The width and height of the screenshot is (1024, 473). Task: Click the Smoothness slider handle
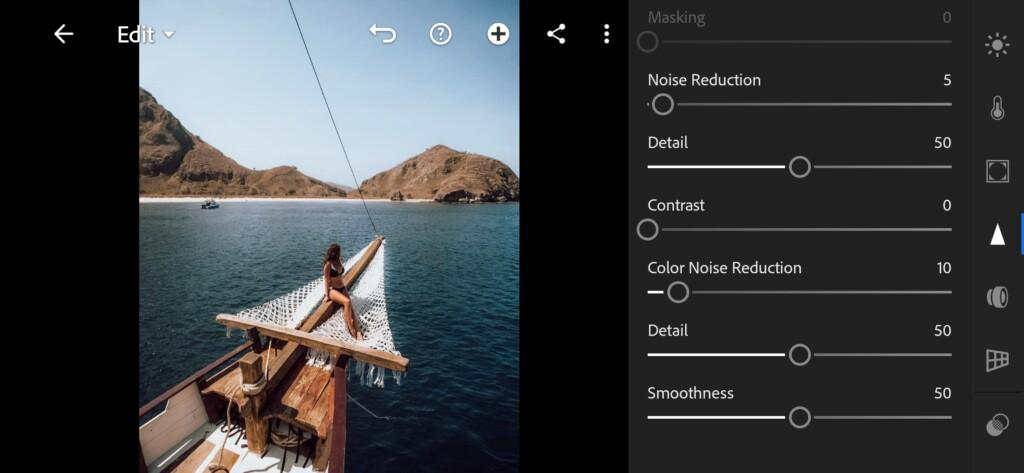point(799,417)
